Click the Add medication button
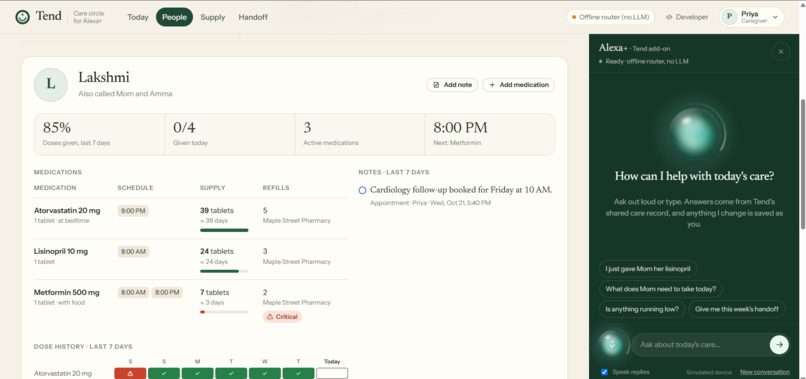Image resolution: width=806 pixels, height=379 pixels. point(519,85)
